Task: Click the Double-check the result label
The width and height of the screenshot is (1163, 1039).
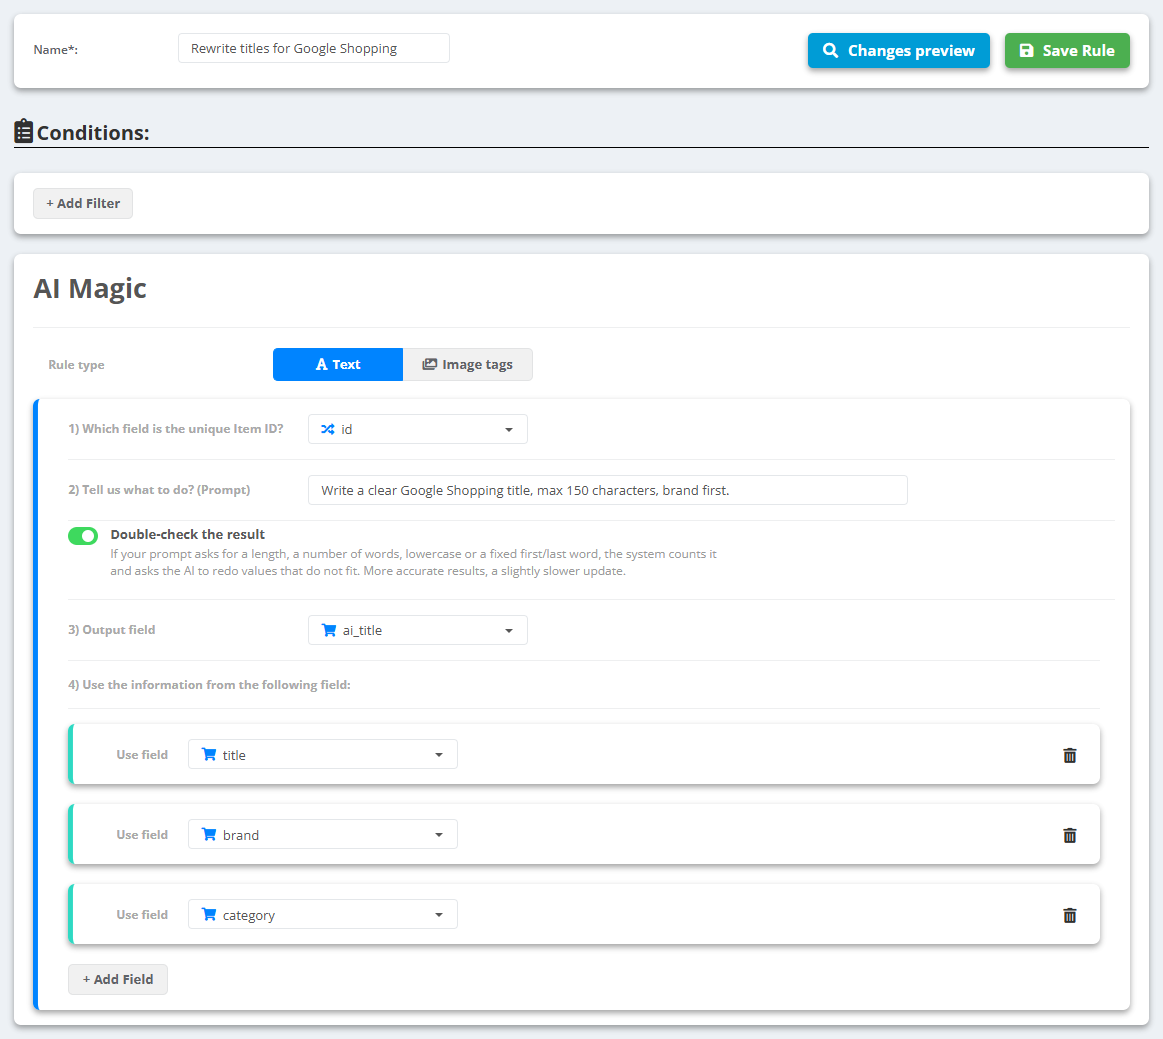Action: (188, 534)
